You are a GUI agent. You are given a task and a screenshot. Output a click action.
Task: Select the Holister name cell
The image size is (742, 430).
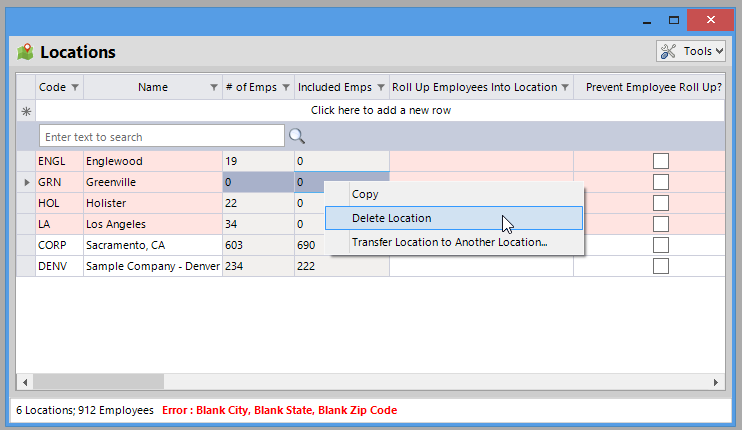153,203
